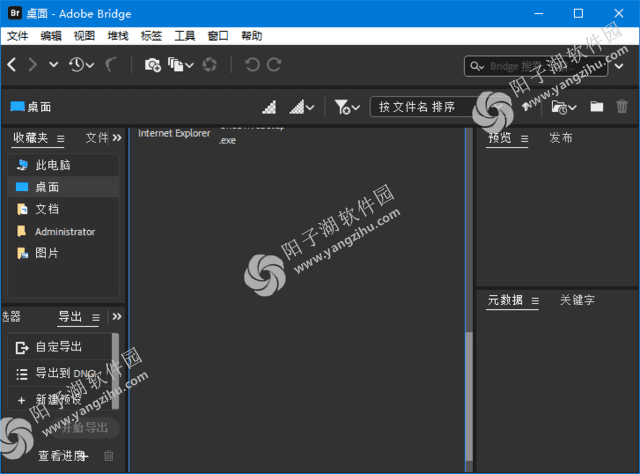
Task: Open the 按文件名排序 sort dropdown
Action: tap(438, 107)
